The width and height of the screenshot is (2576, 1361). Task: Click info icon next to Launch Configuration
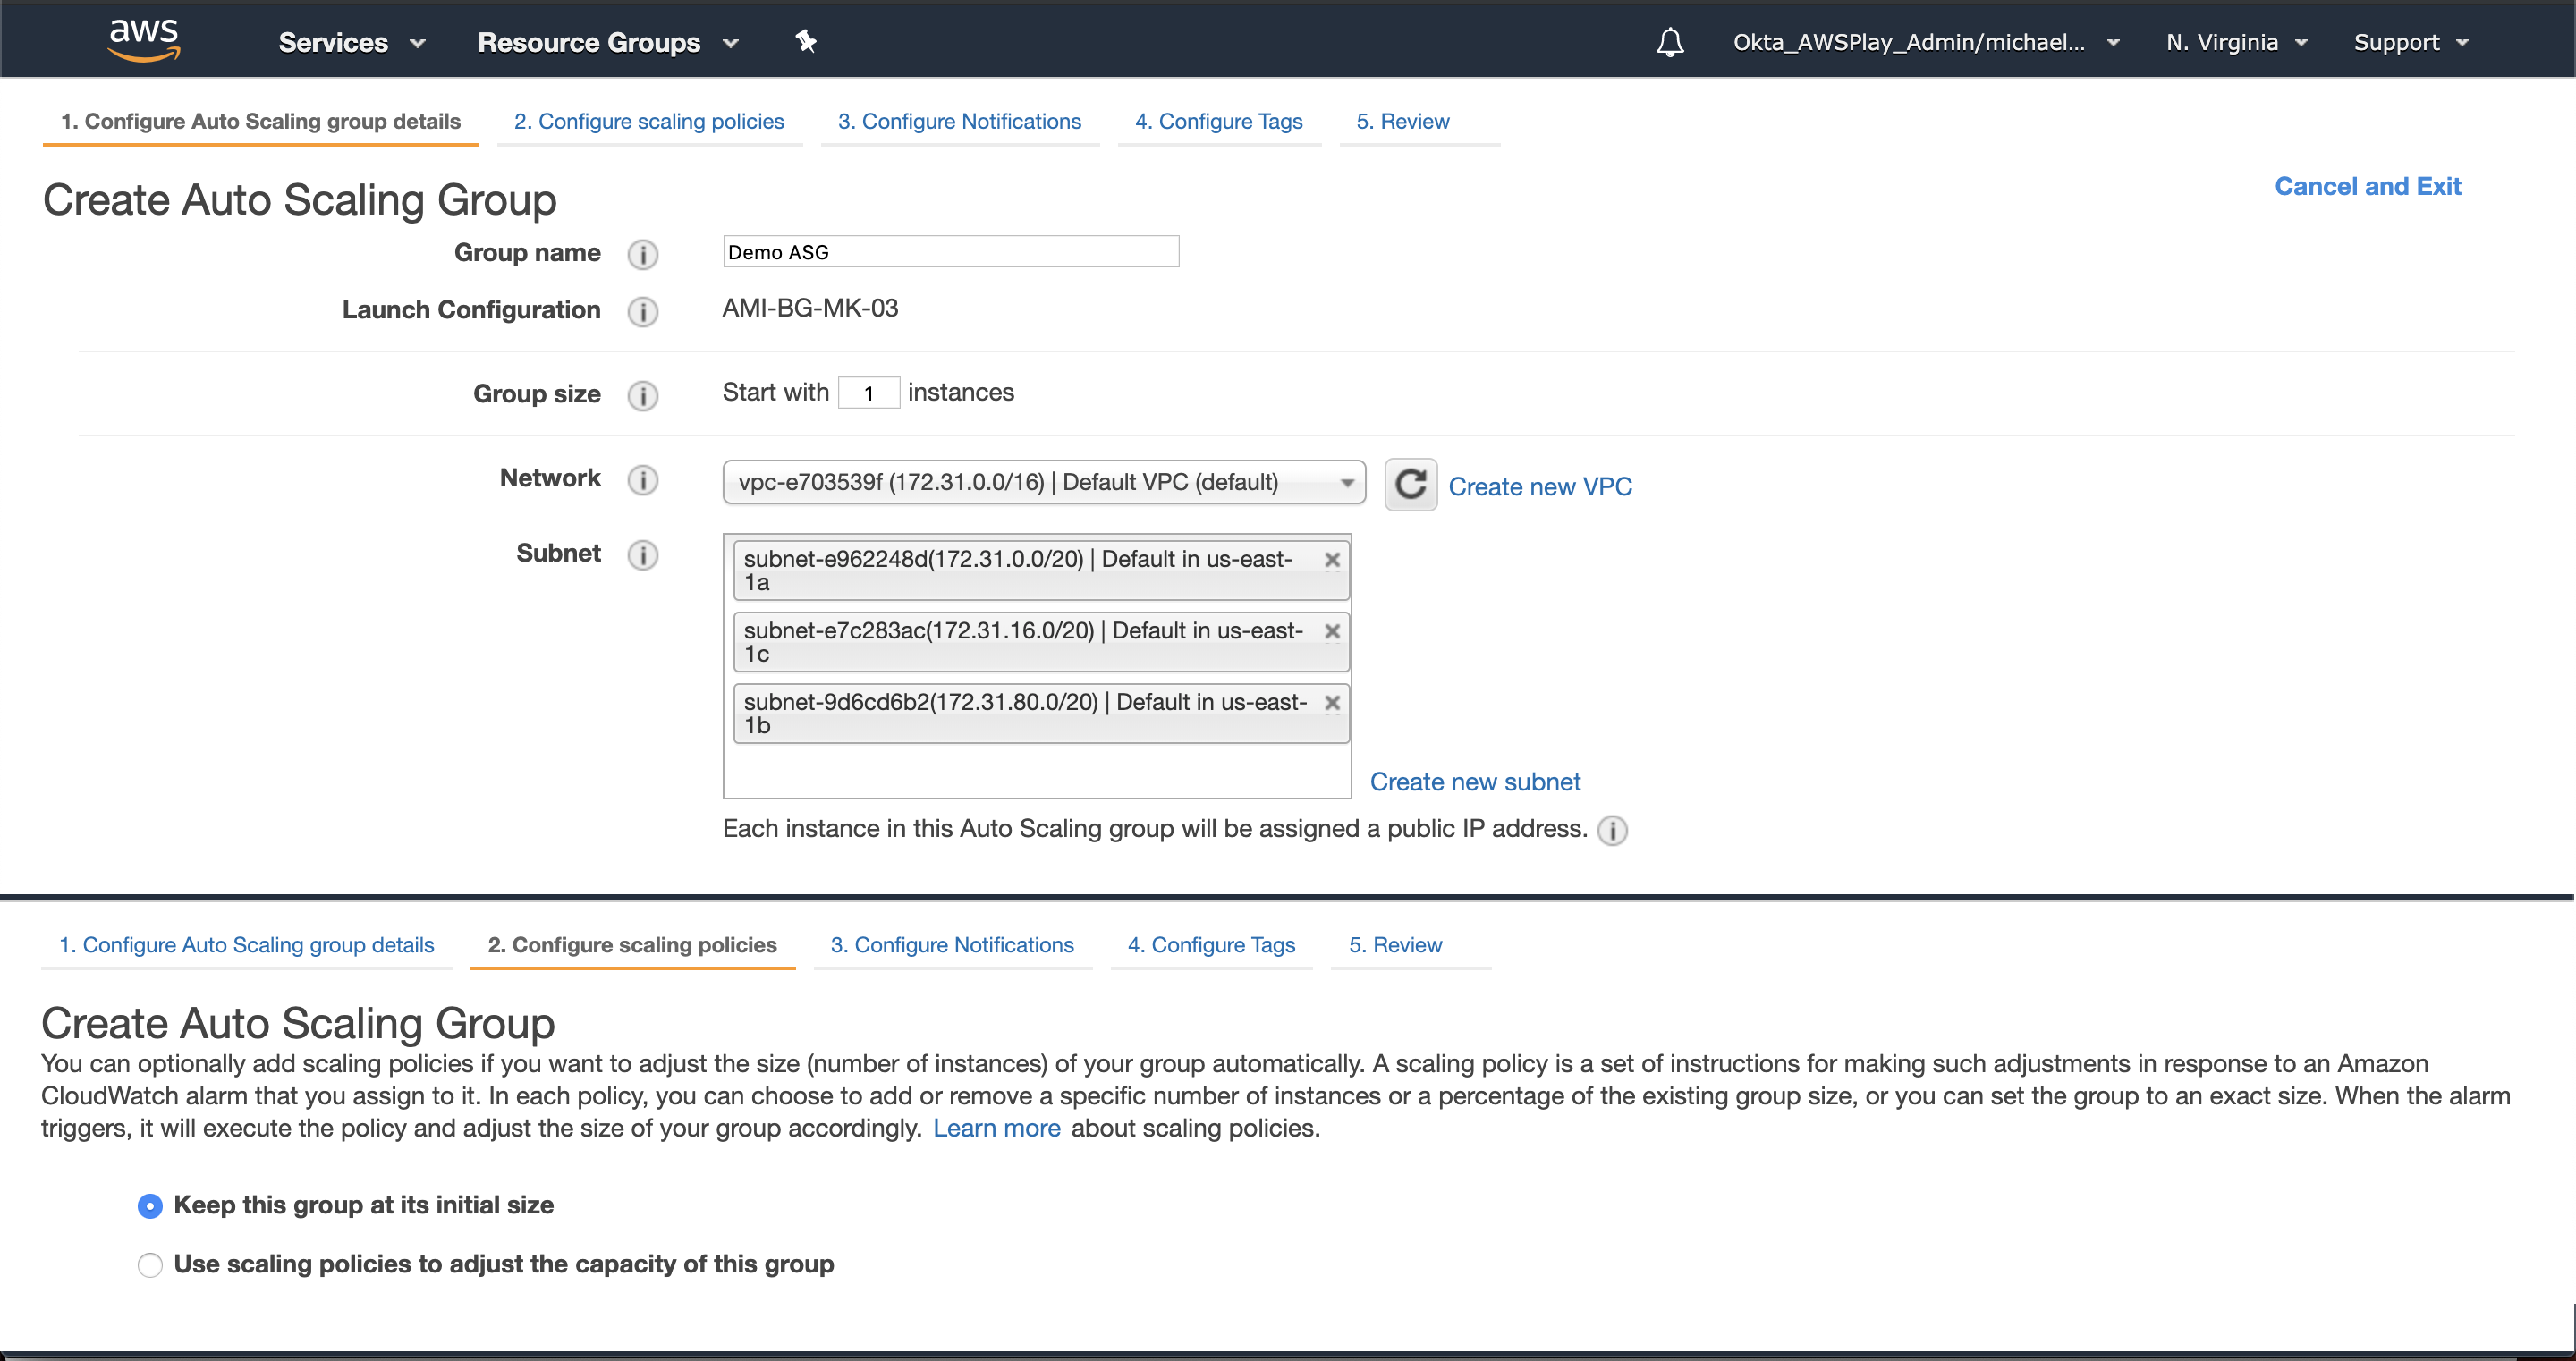643,311
